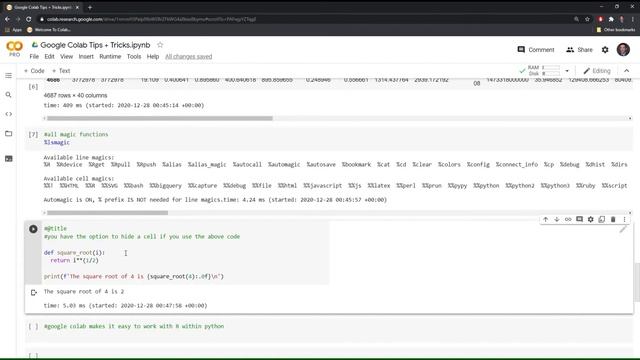Run the square_root cell
This screenshot has height=360, width=640.
pos(33,229)
